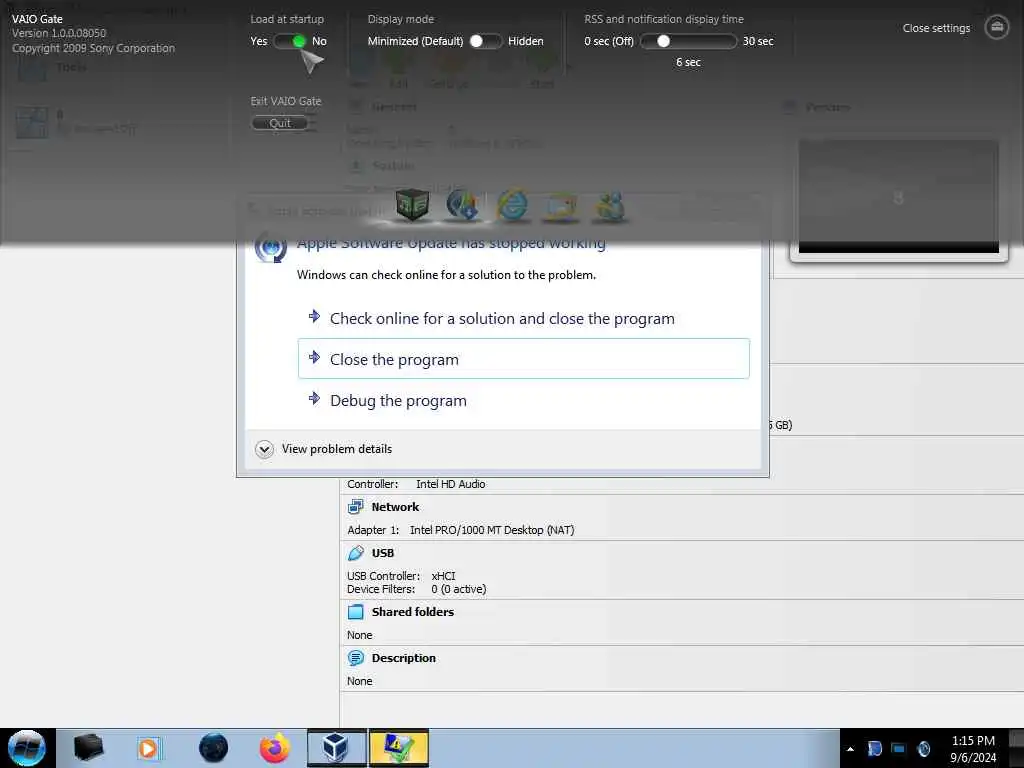
Task: Click 'Intel HD Audio' controller text
Action: pos(451,484)
